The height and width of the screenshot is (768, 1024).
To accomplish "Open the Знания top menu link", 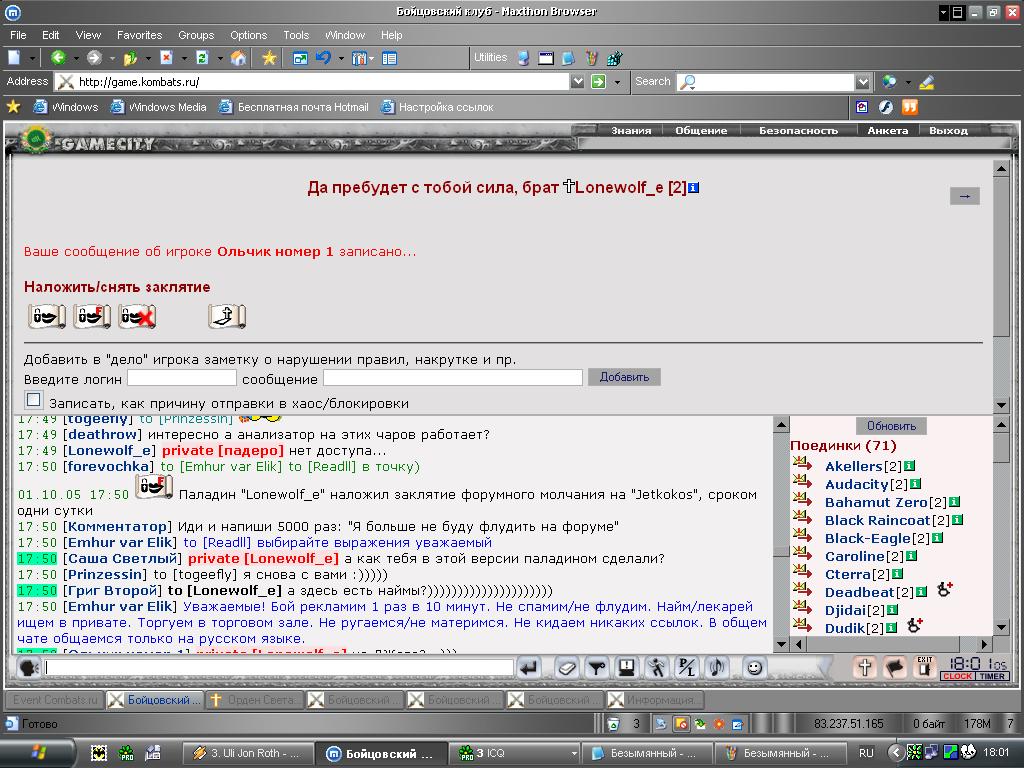I will pyautogui.click(x=631, y=131).
